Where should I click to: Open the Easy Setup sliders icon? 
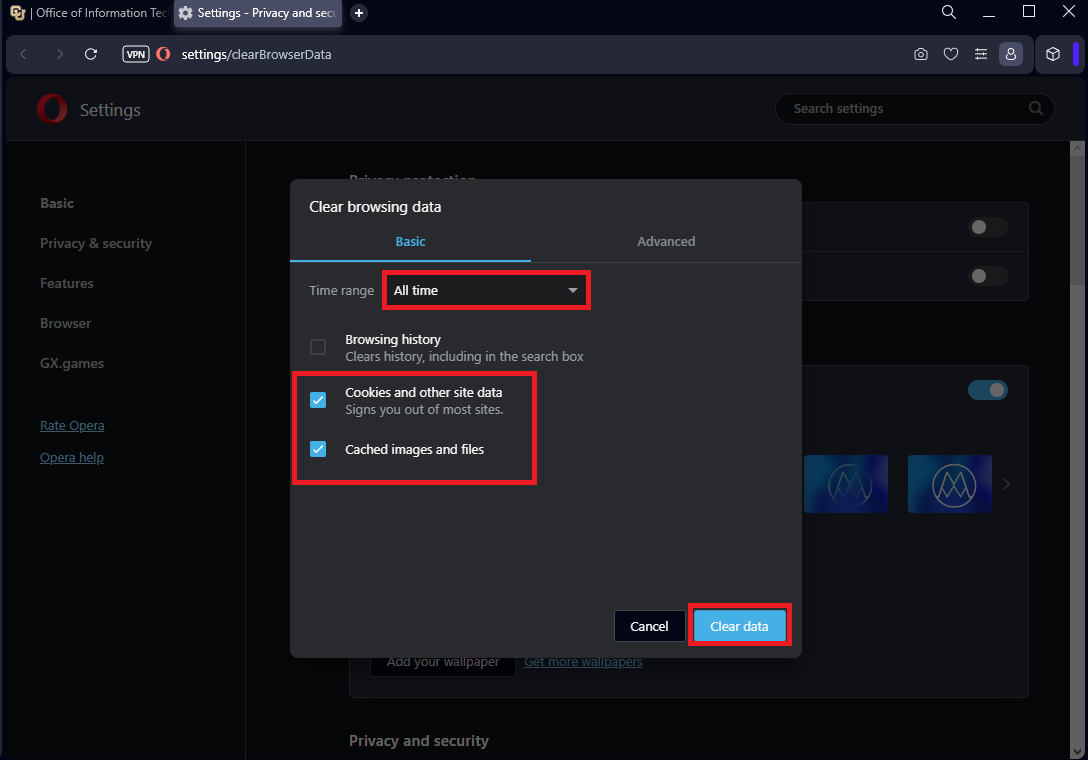click(981, 54)
